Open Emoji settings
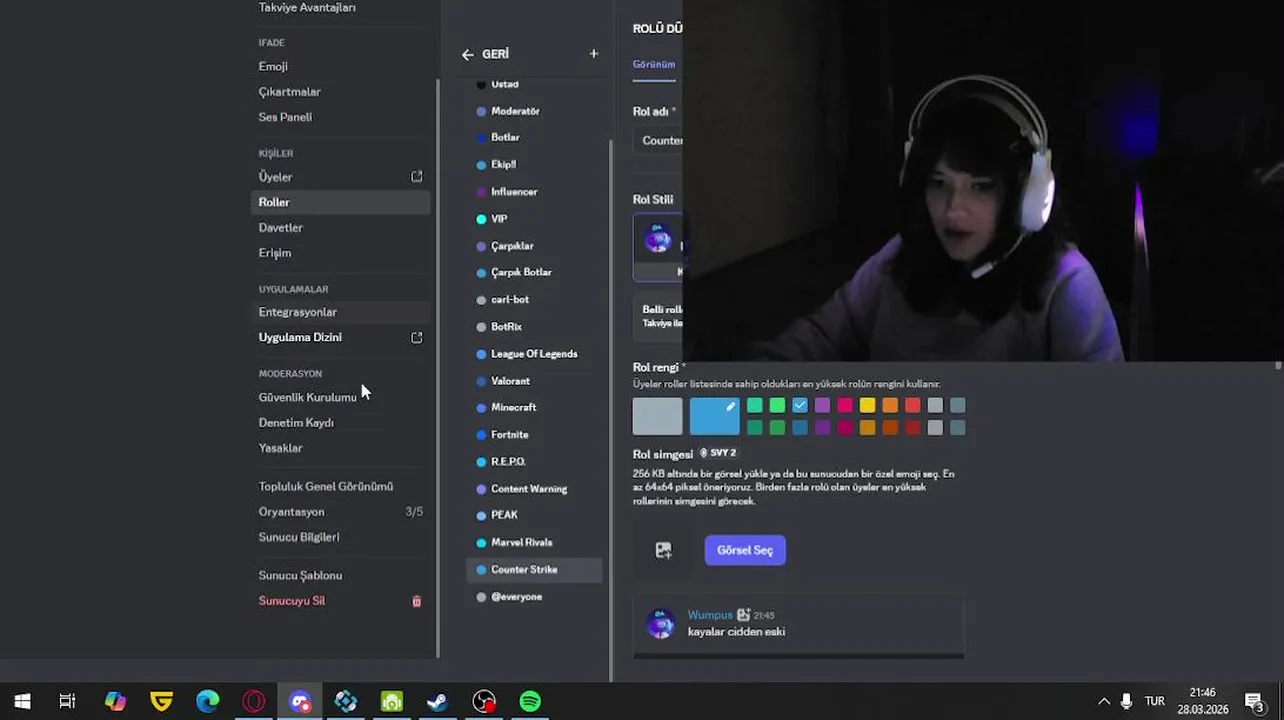The width and height of the screenshot is (1284, 720). pyautogui.click(x=273, y=67)
